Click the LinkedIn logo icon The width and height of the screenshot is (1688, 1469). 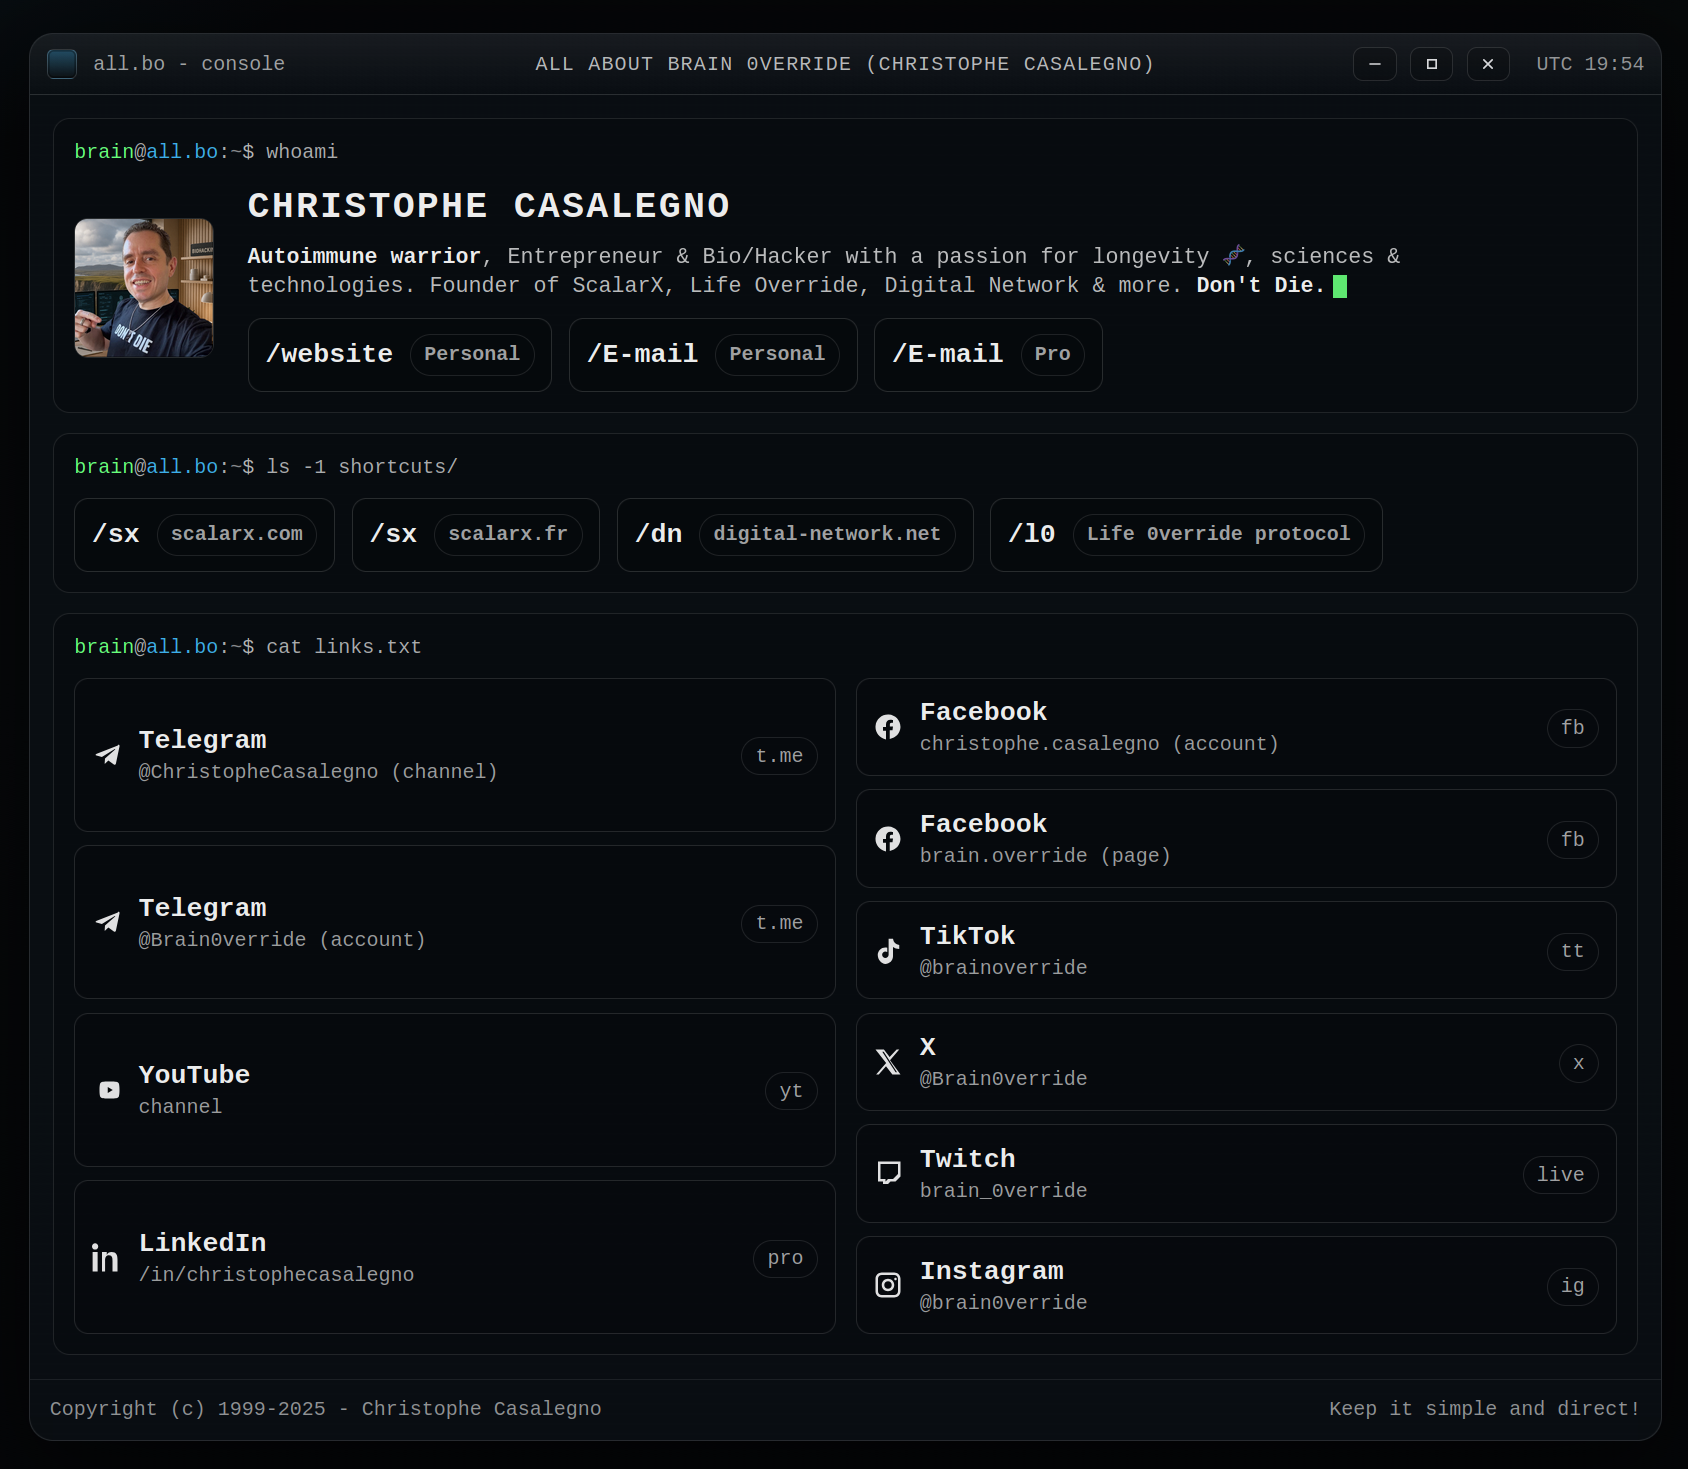point(105,1258)
